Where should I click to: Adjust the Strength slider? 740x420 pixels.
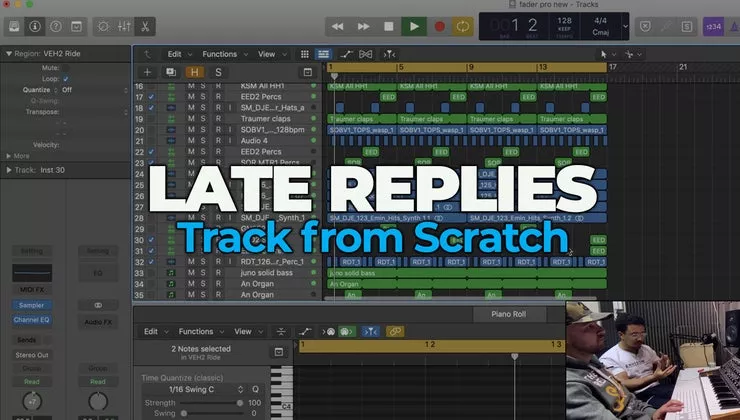coord(211,403)
